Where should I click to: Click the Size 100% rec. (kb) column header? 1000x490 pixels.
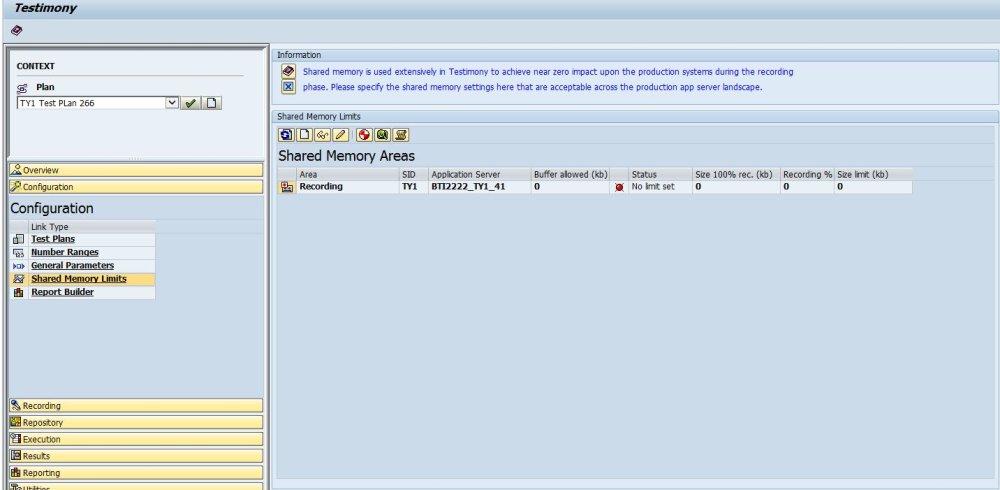736,174
